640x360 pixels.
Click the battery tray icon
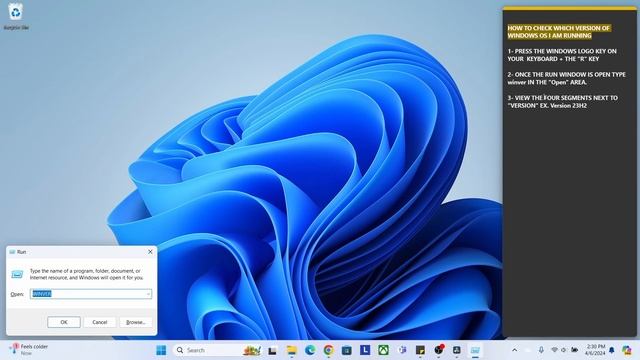point(574,350)
